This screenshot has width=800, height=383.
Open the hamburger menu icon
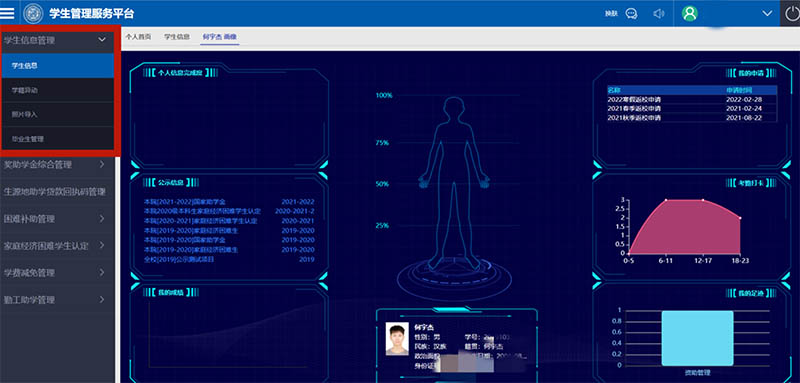pyautogui.click(x=7, y=13)
